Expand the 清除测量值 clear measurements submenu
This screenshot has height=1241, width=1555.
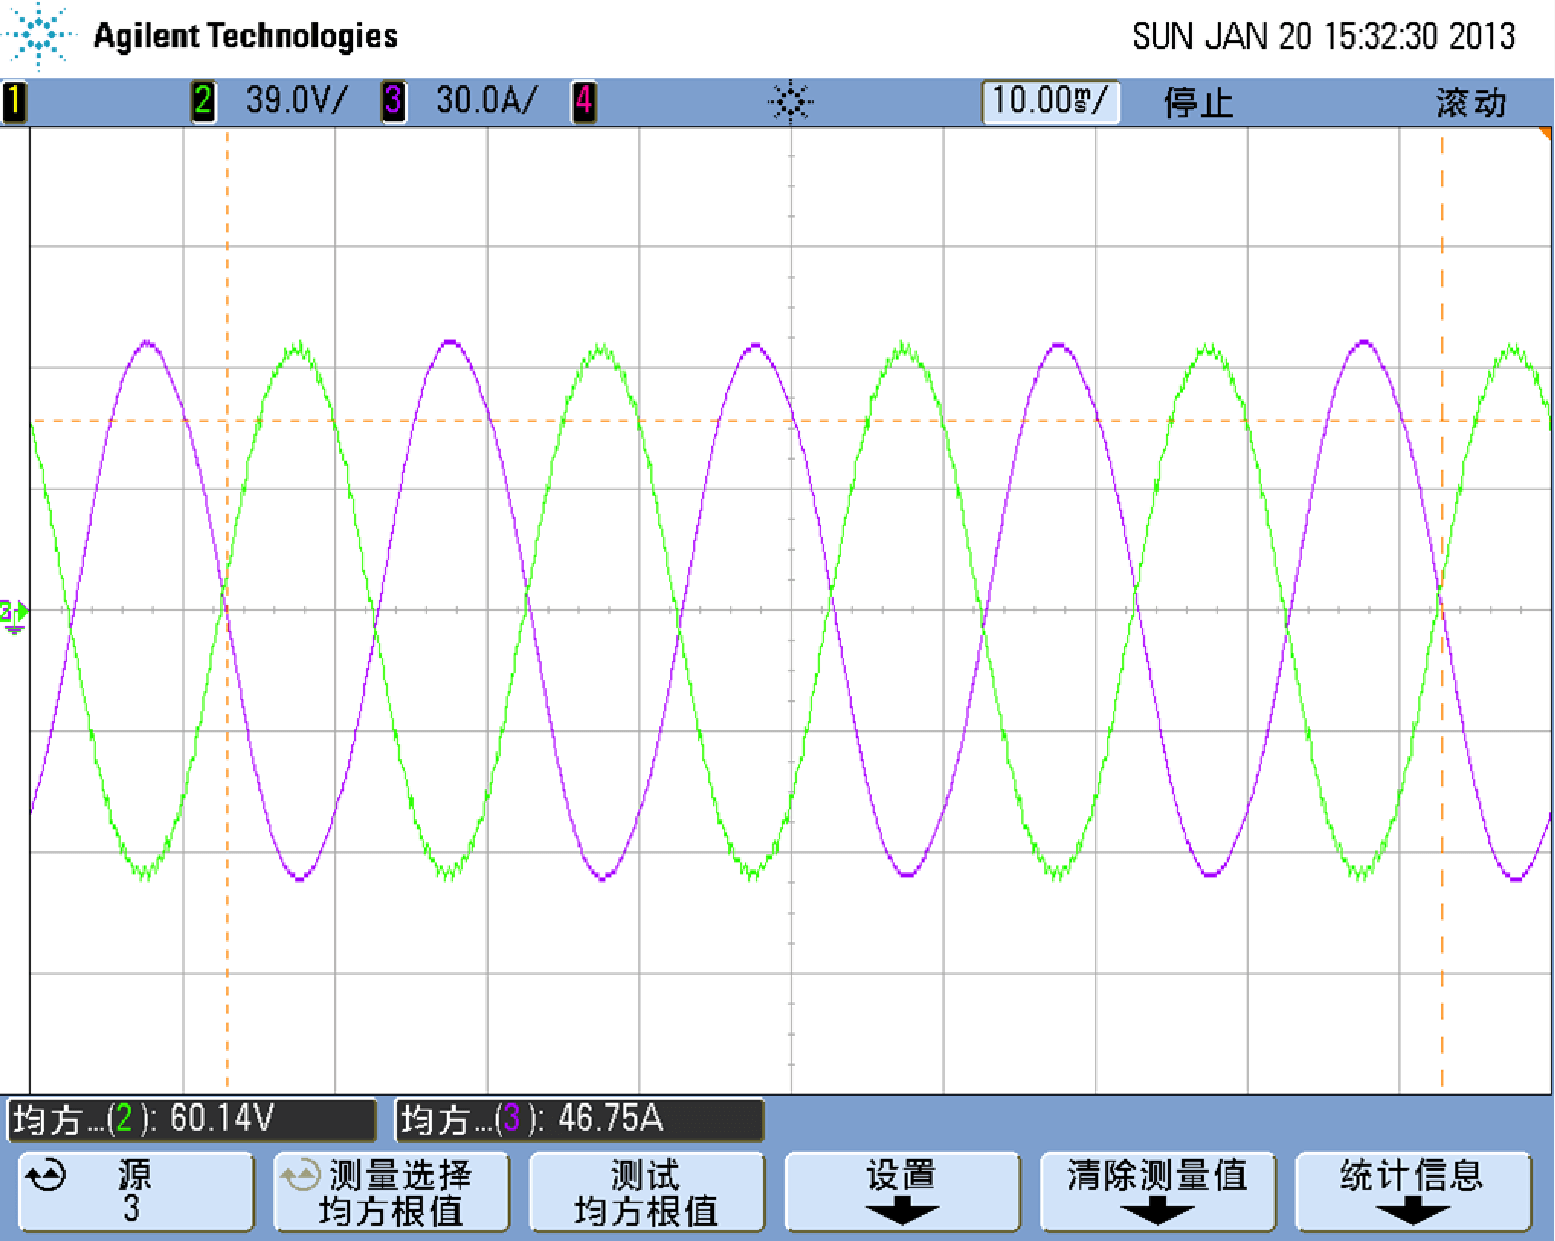(1157, 1191)
